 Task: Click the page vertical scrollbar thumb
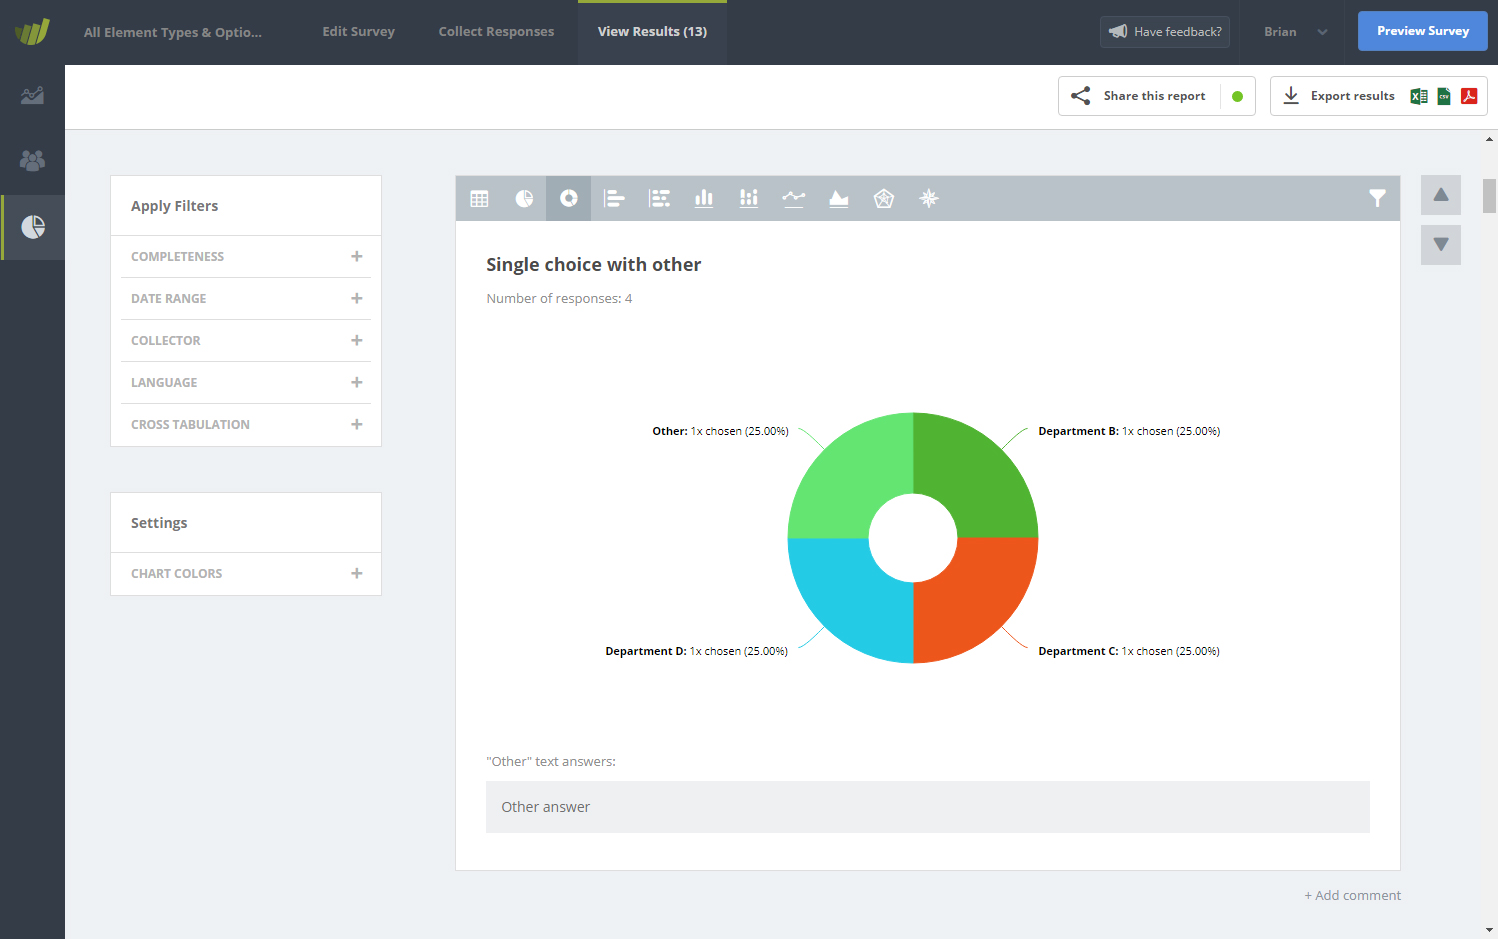(x=1489, y=196)
